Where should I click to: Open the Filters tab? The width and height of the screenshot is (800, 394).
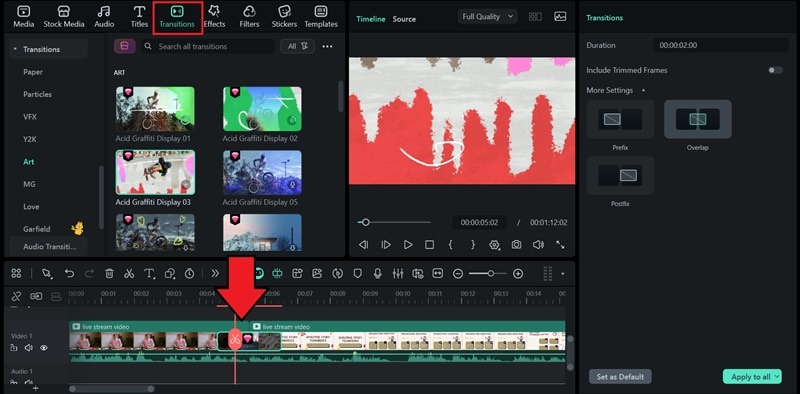click(x=249, y=17)
